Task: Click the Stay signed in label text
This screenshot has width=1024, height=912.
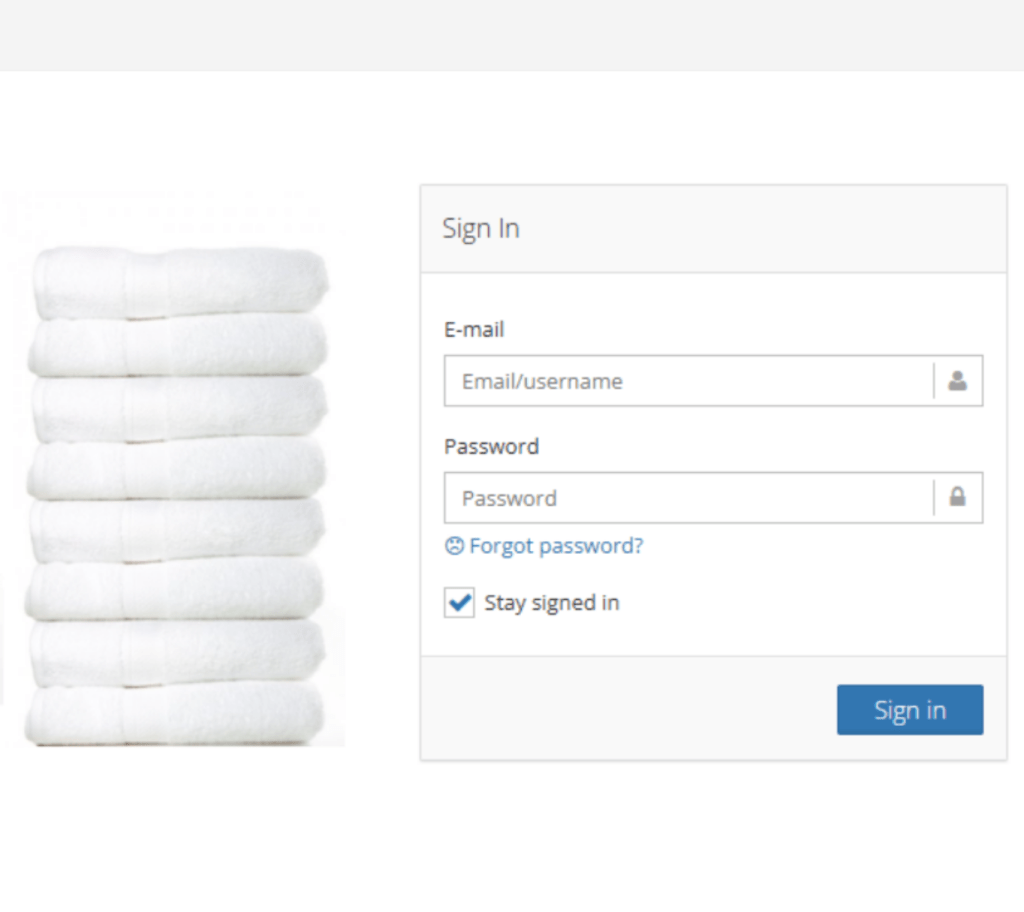Action: 551,602
